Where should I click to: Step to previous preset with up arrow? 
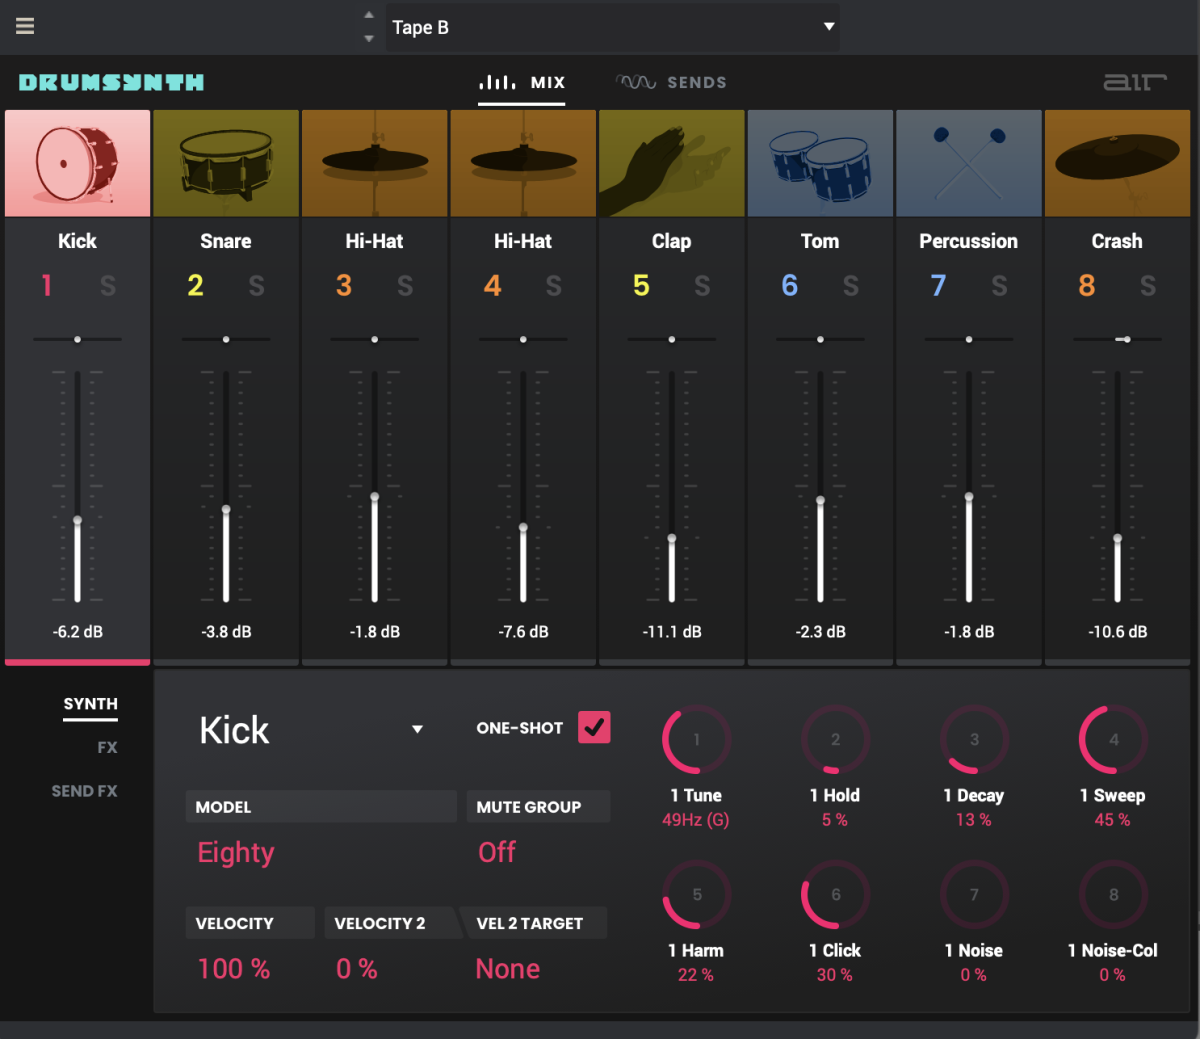tap(369, 15)
